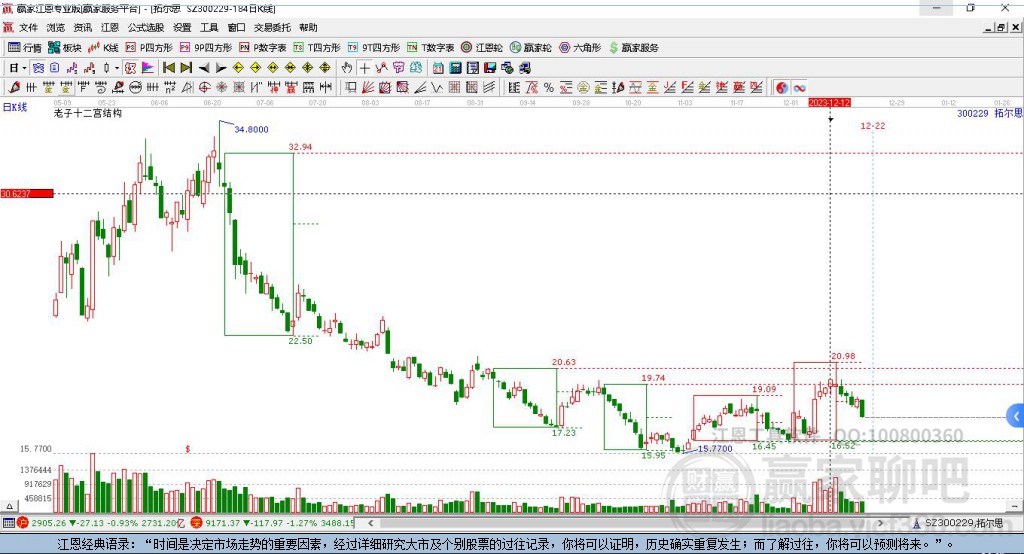Open the calculator icon

coord(455,68)
